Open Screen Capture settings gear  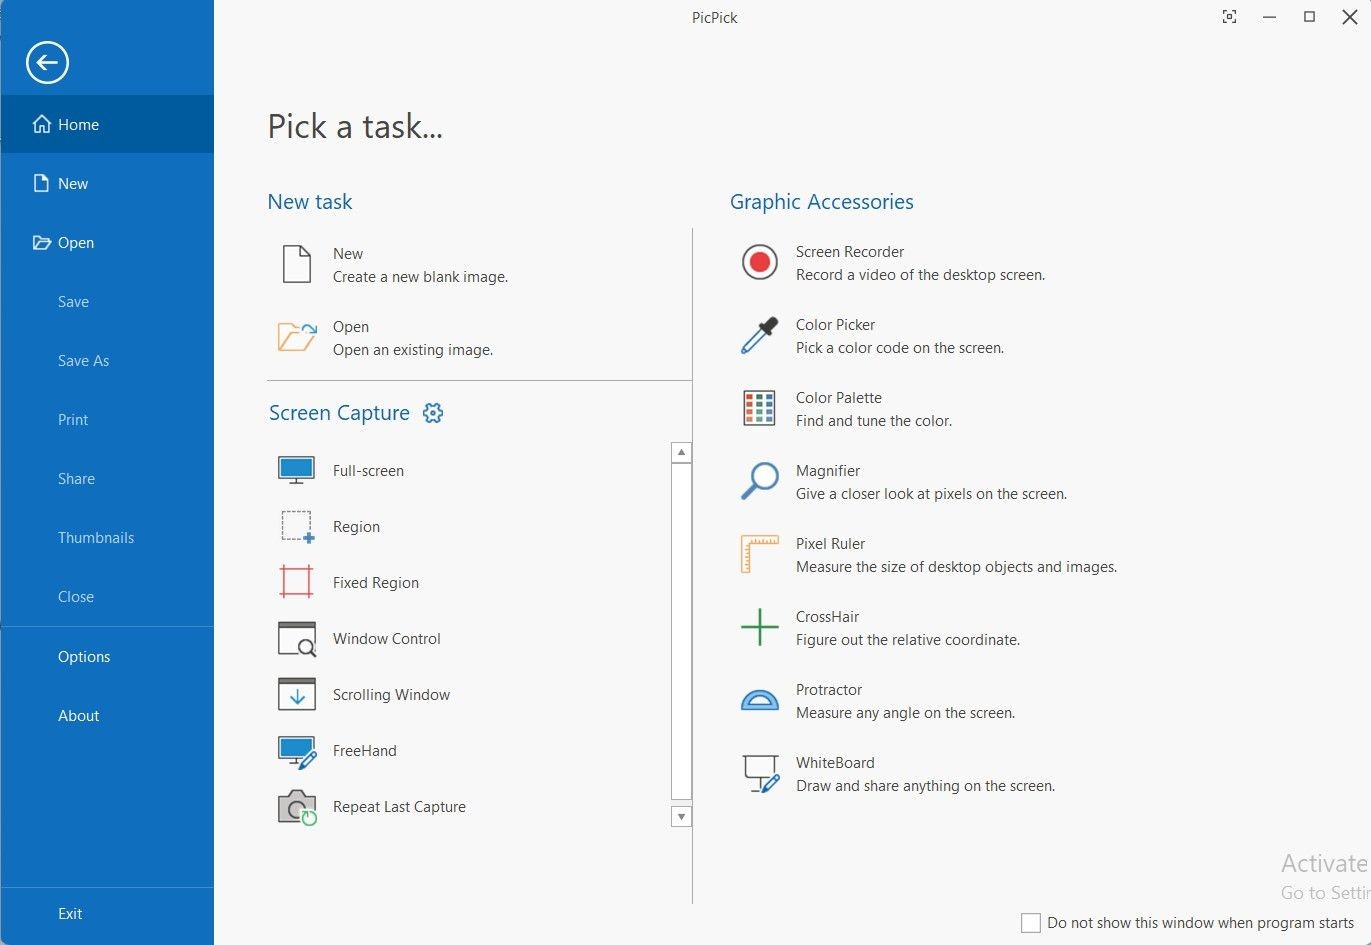(x=433, y=413)
